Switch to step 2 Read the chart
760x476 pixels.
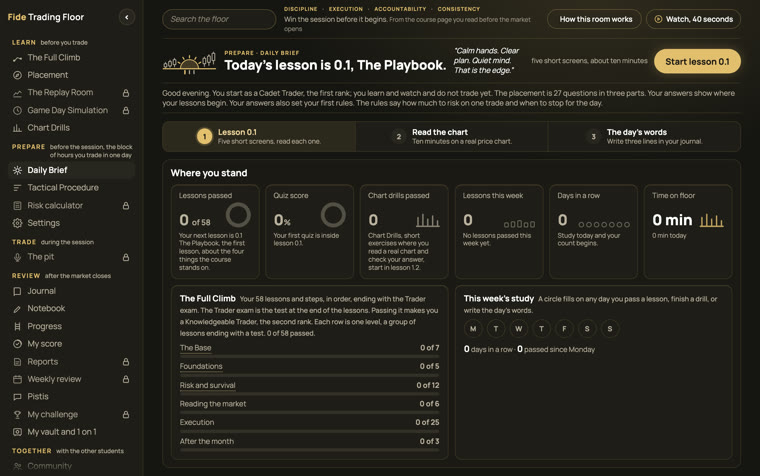click(x=452, y=136)
